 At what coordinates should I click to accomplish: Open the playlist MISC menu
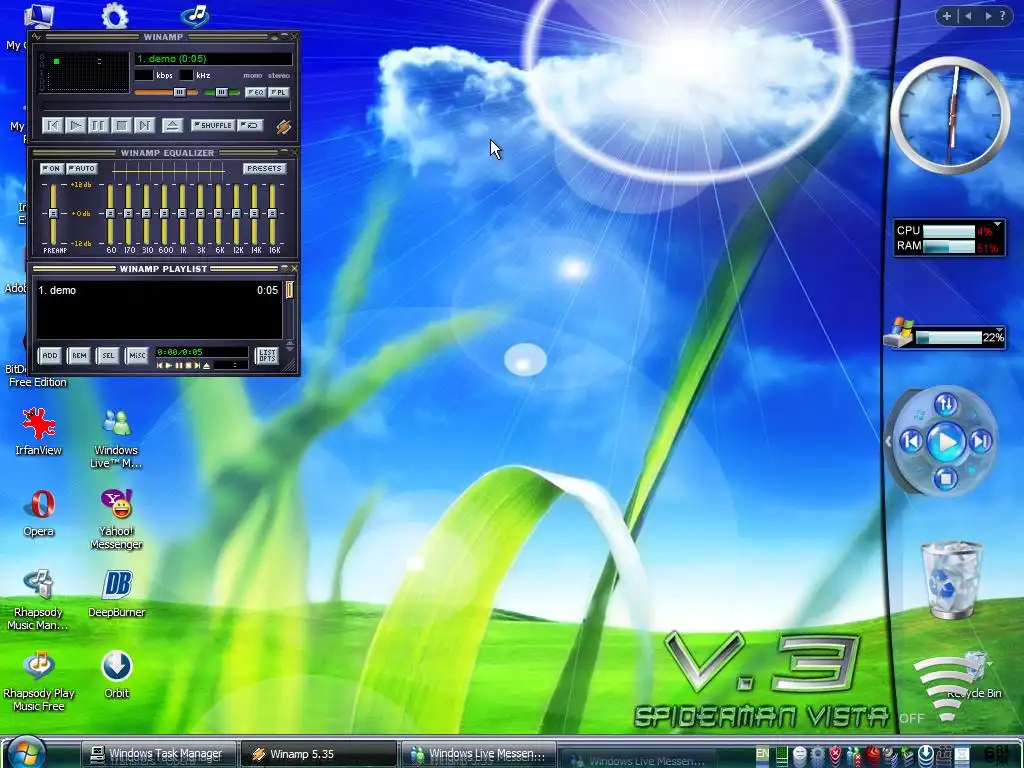coord(136,355)
